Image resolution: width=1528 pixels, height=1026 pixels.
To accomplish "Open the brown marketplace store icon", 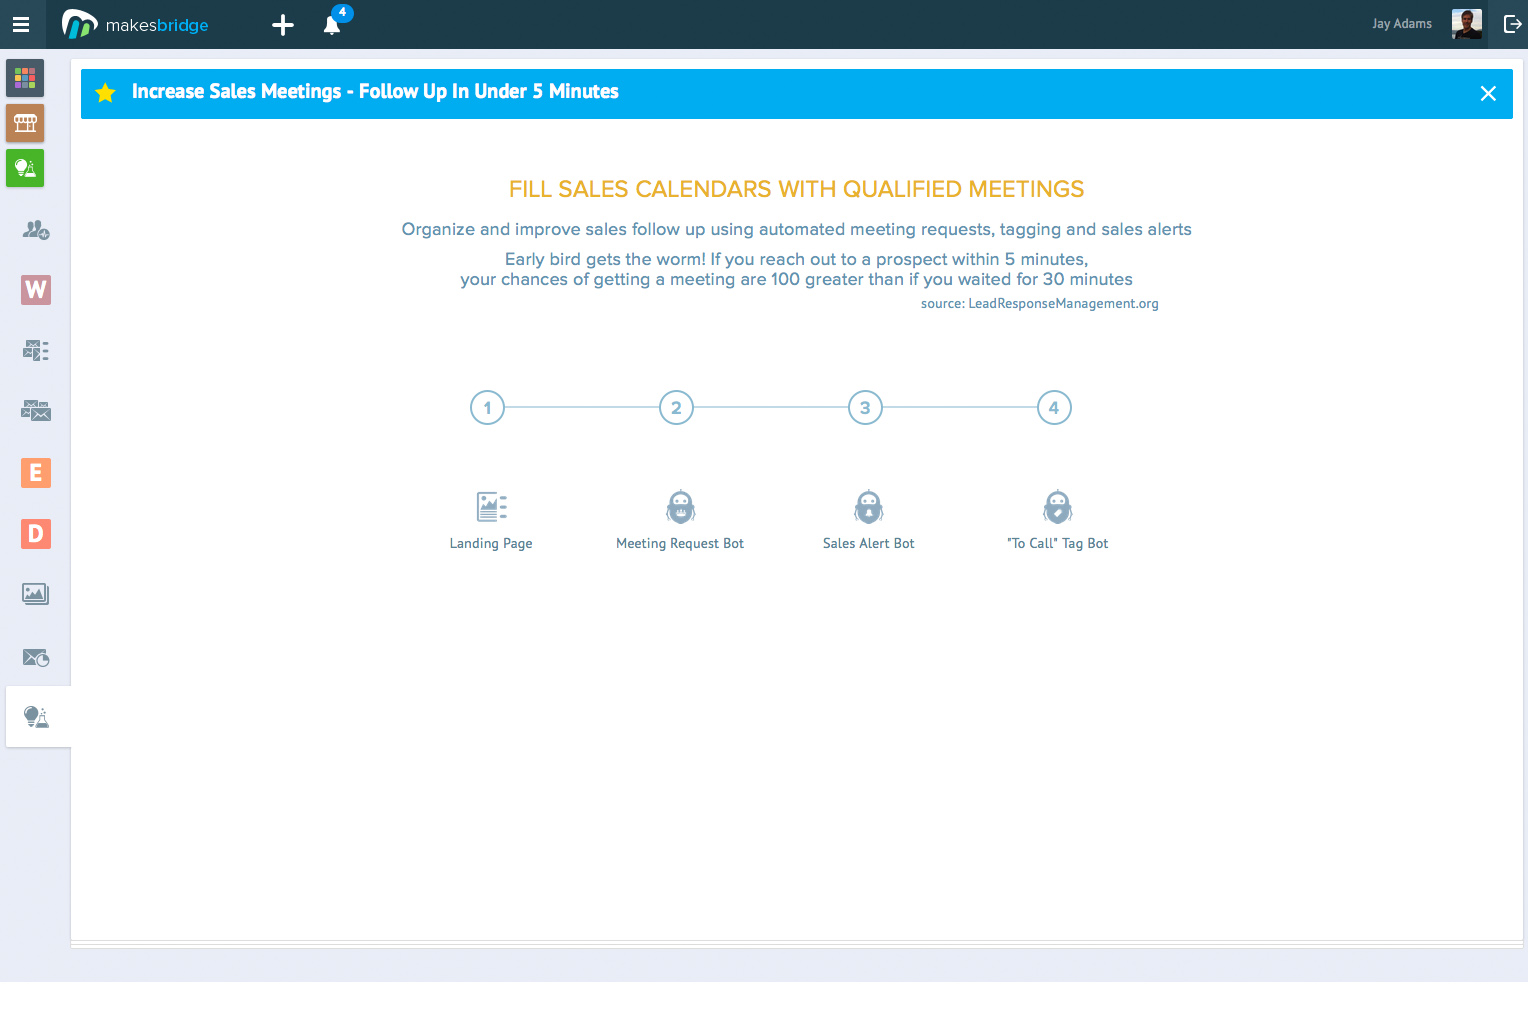I will tap(25, 123).
